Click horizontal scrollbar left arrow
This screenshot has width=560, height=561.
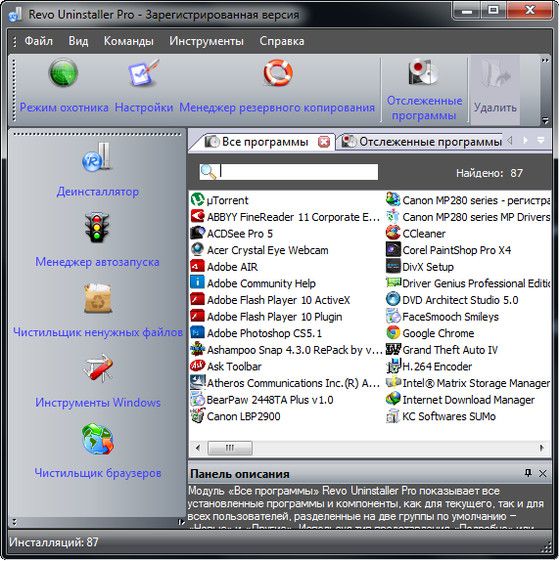[198, 448]
